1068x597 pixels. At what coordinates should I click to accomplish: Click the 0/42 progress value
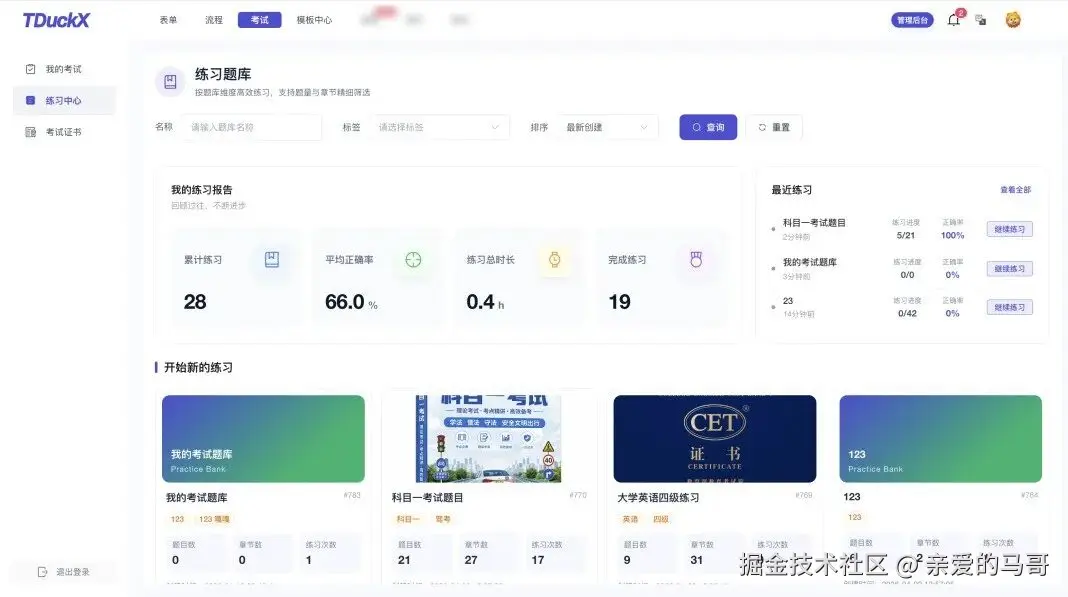click(x=907, y=313)
